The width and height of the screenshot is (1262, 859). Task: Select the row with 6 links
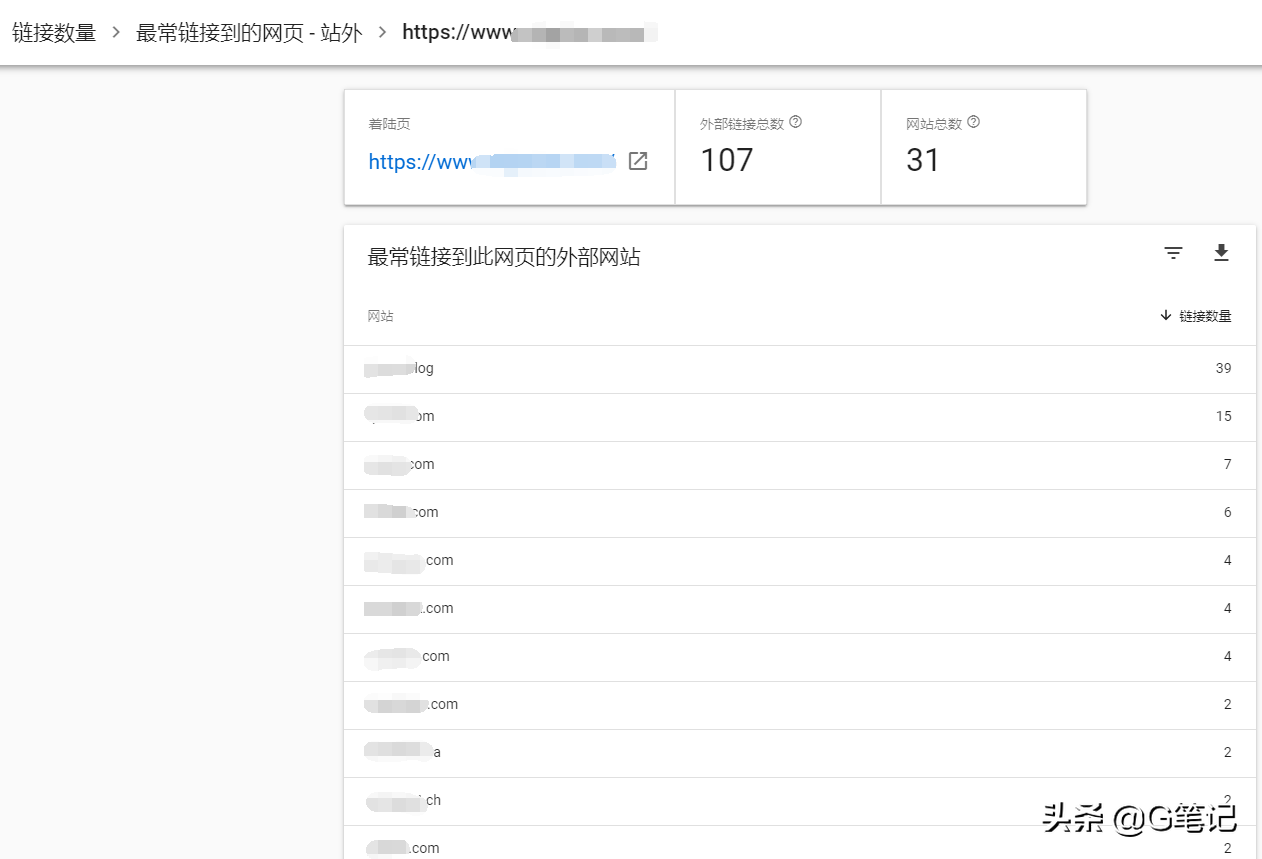pos(800,513)
